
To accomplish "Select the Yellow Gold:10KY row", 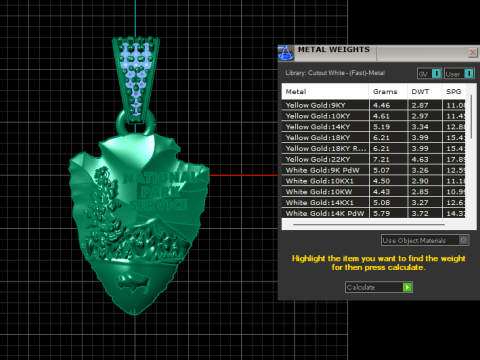I will (x=373, y=116).
